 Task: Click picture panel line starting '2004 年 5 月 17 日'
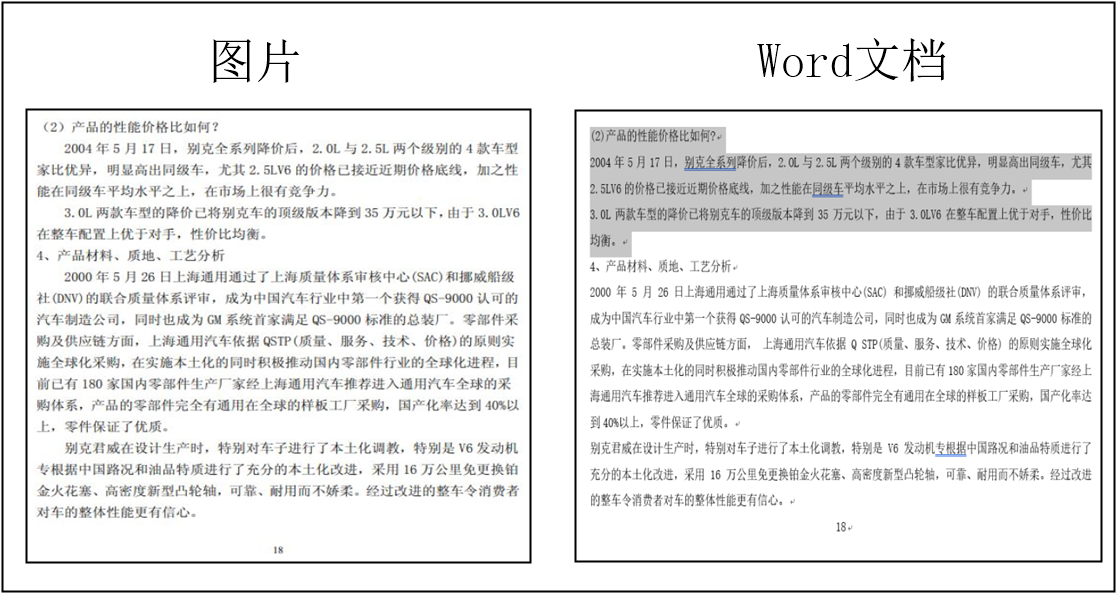point(291,149)
